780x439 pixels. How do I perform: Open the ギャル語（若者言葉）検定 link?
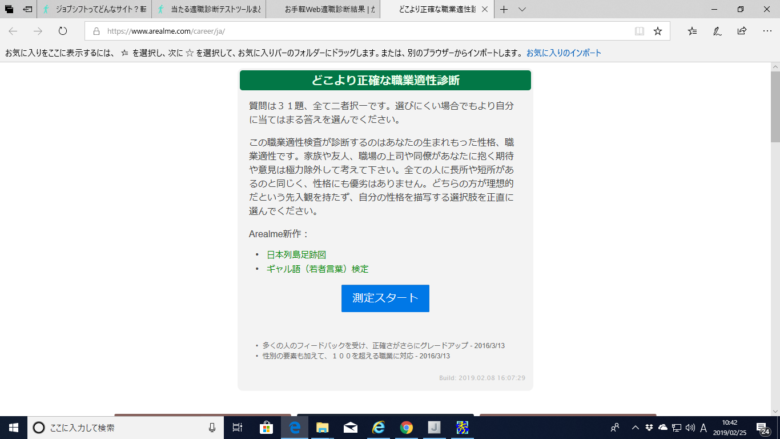(x=317, y=269)
